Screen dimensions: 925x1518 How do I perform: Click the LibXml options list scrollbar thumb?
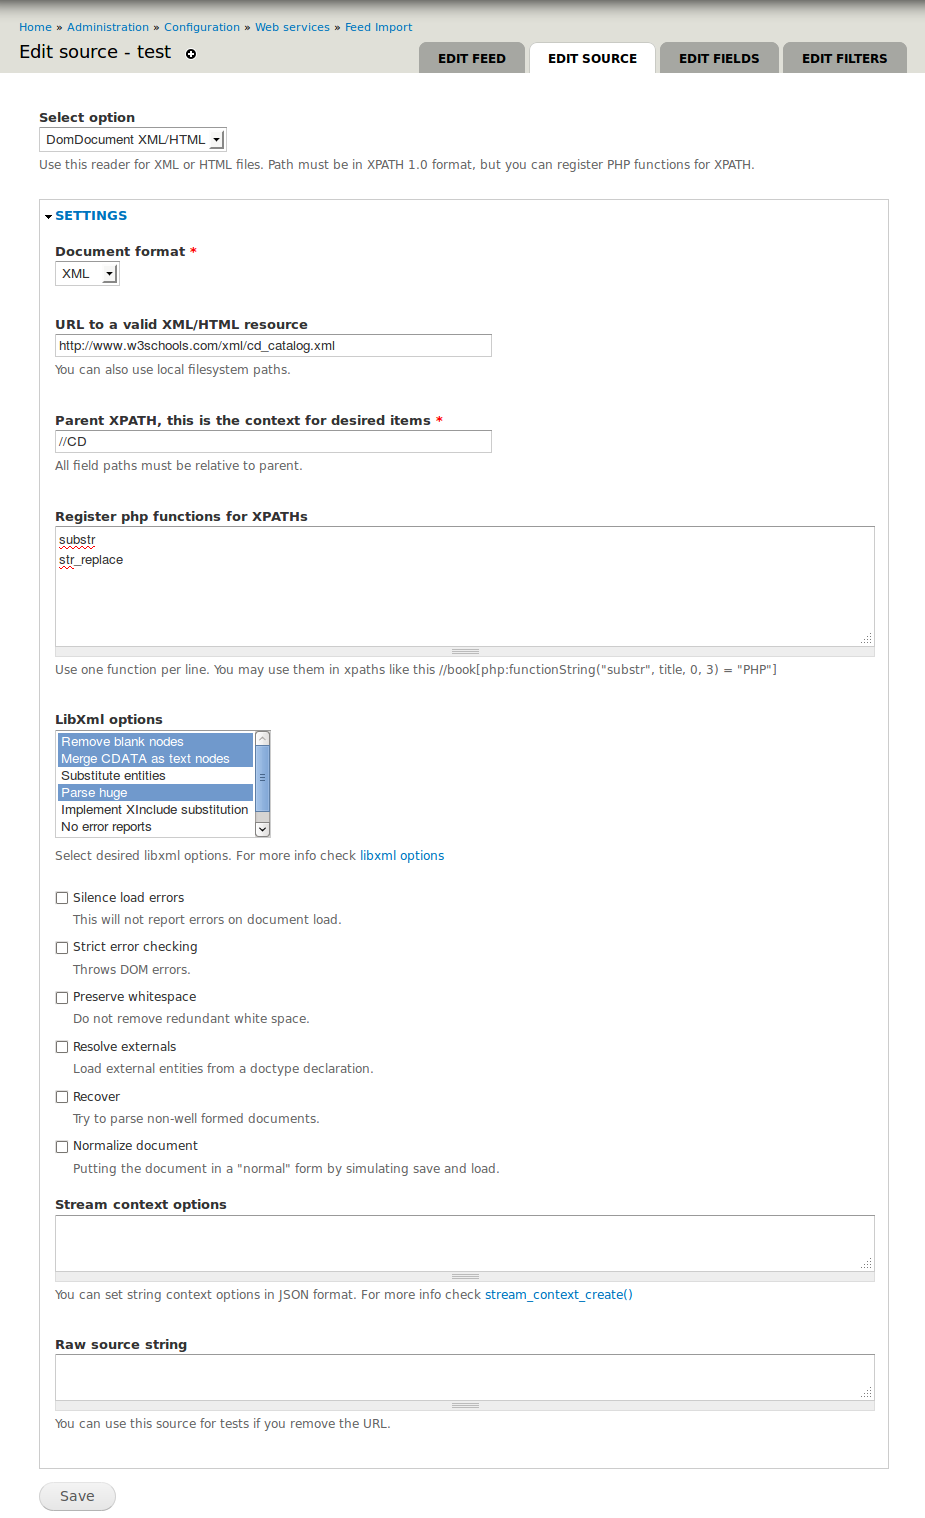tap(263, 778)
